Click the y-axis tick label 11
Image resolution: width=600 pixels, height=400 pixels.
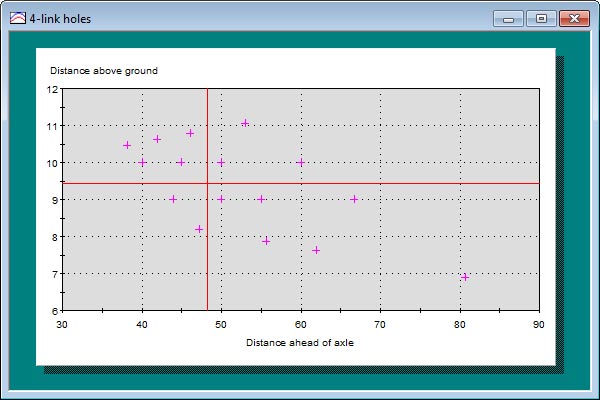[x=52, y=127]
